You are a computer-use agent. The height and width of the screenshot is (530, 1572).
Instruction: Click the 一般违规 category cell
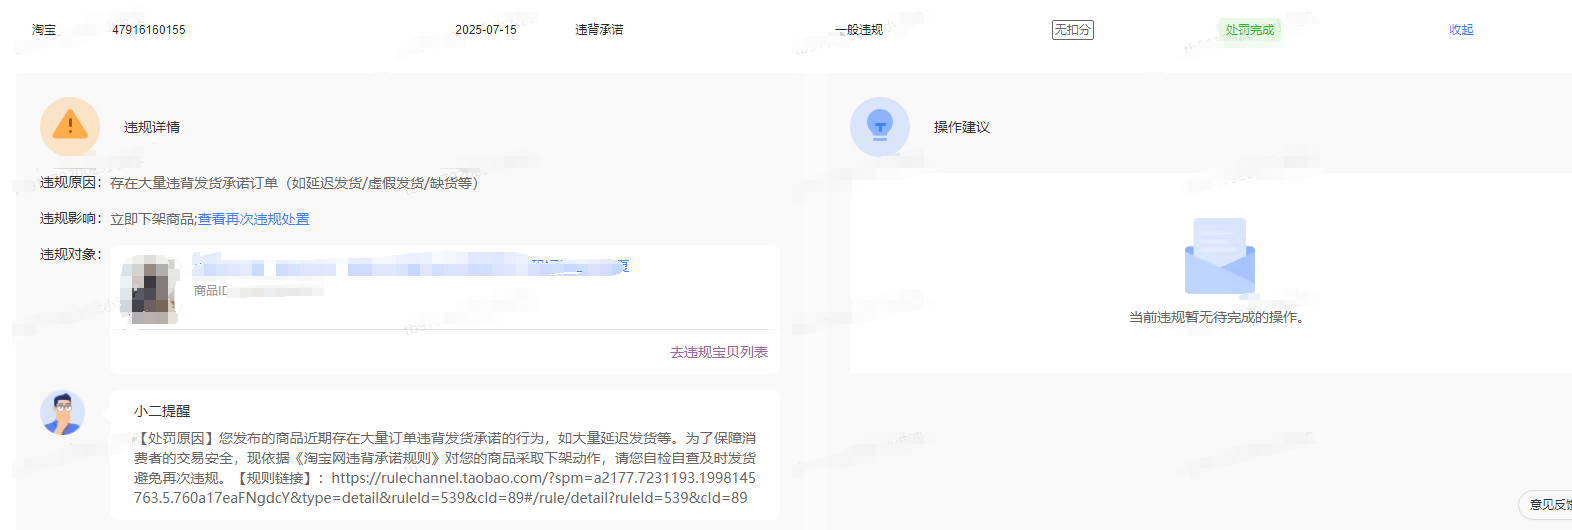[x=858, y=30]
